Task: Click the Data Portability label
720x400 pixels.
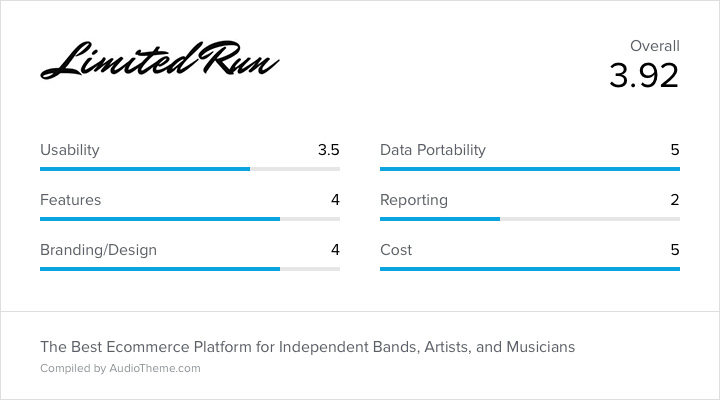Action: (433, 150)
